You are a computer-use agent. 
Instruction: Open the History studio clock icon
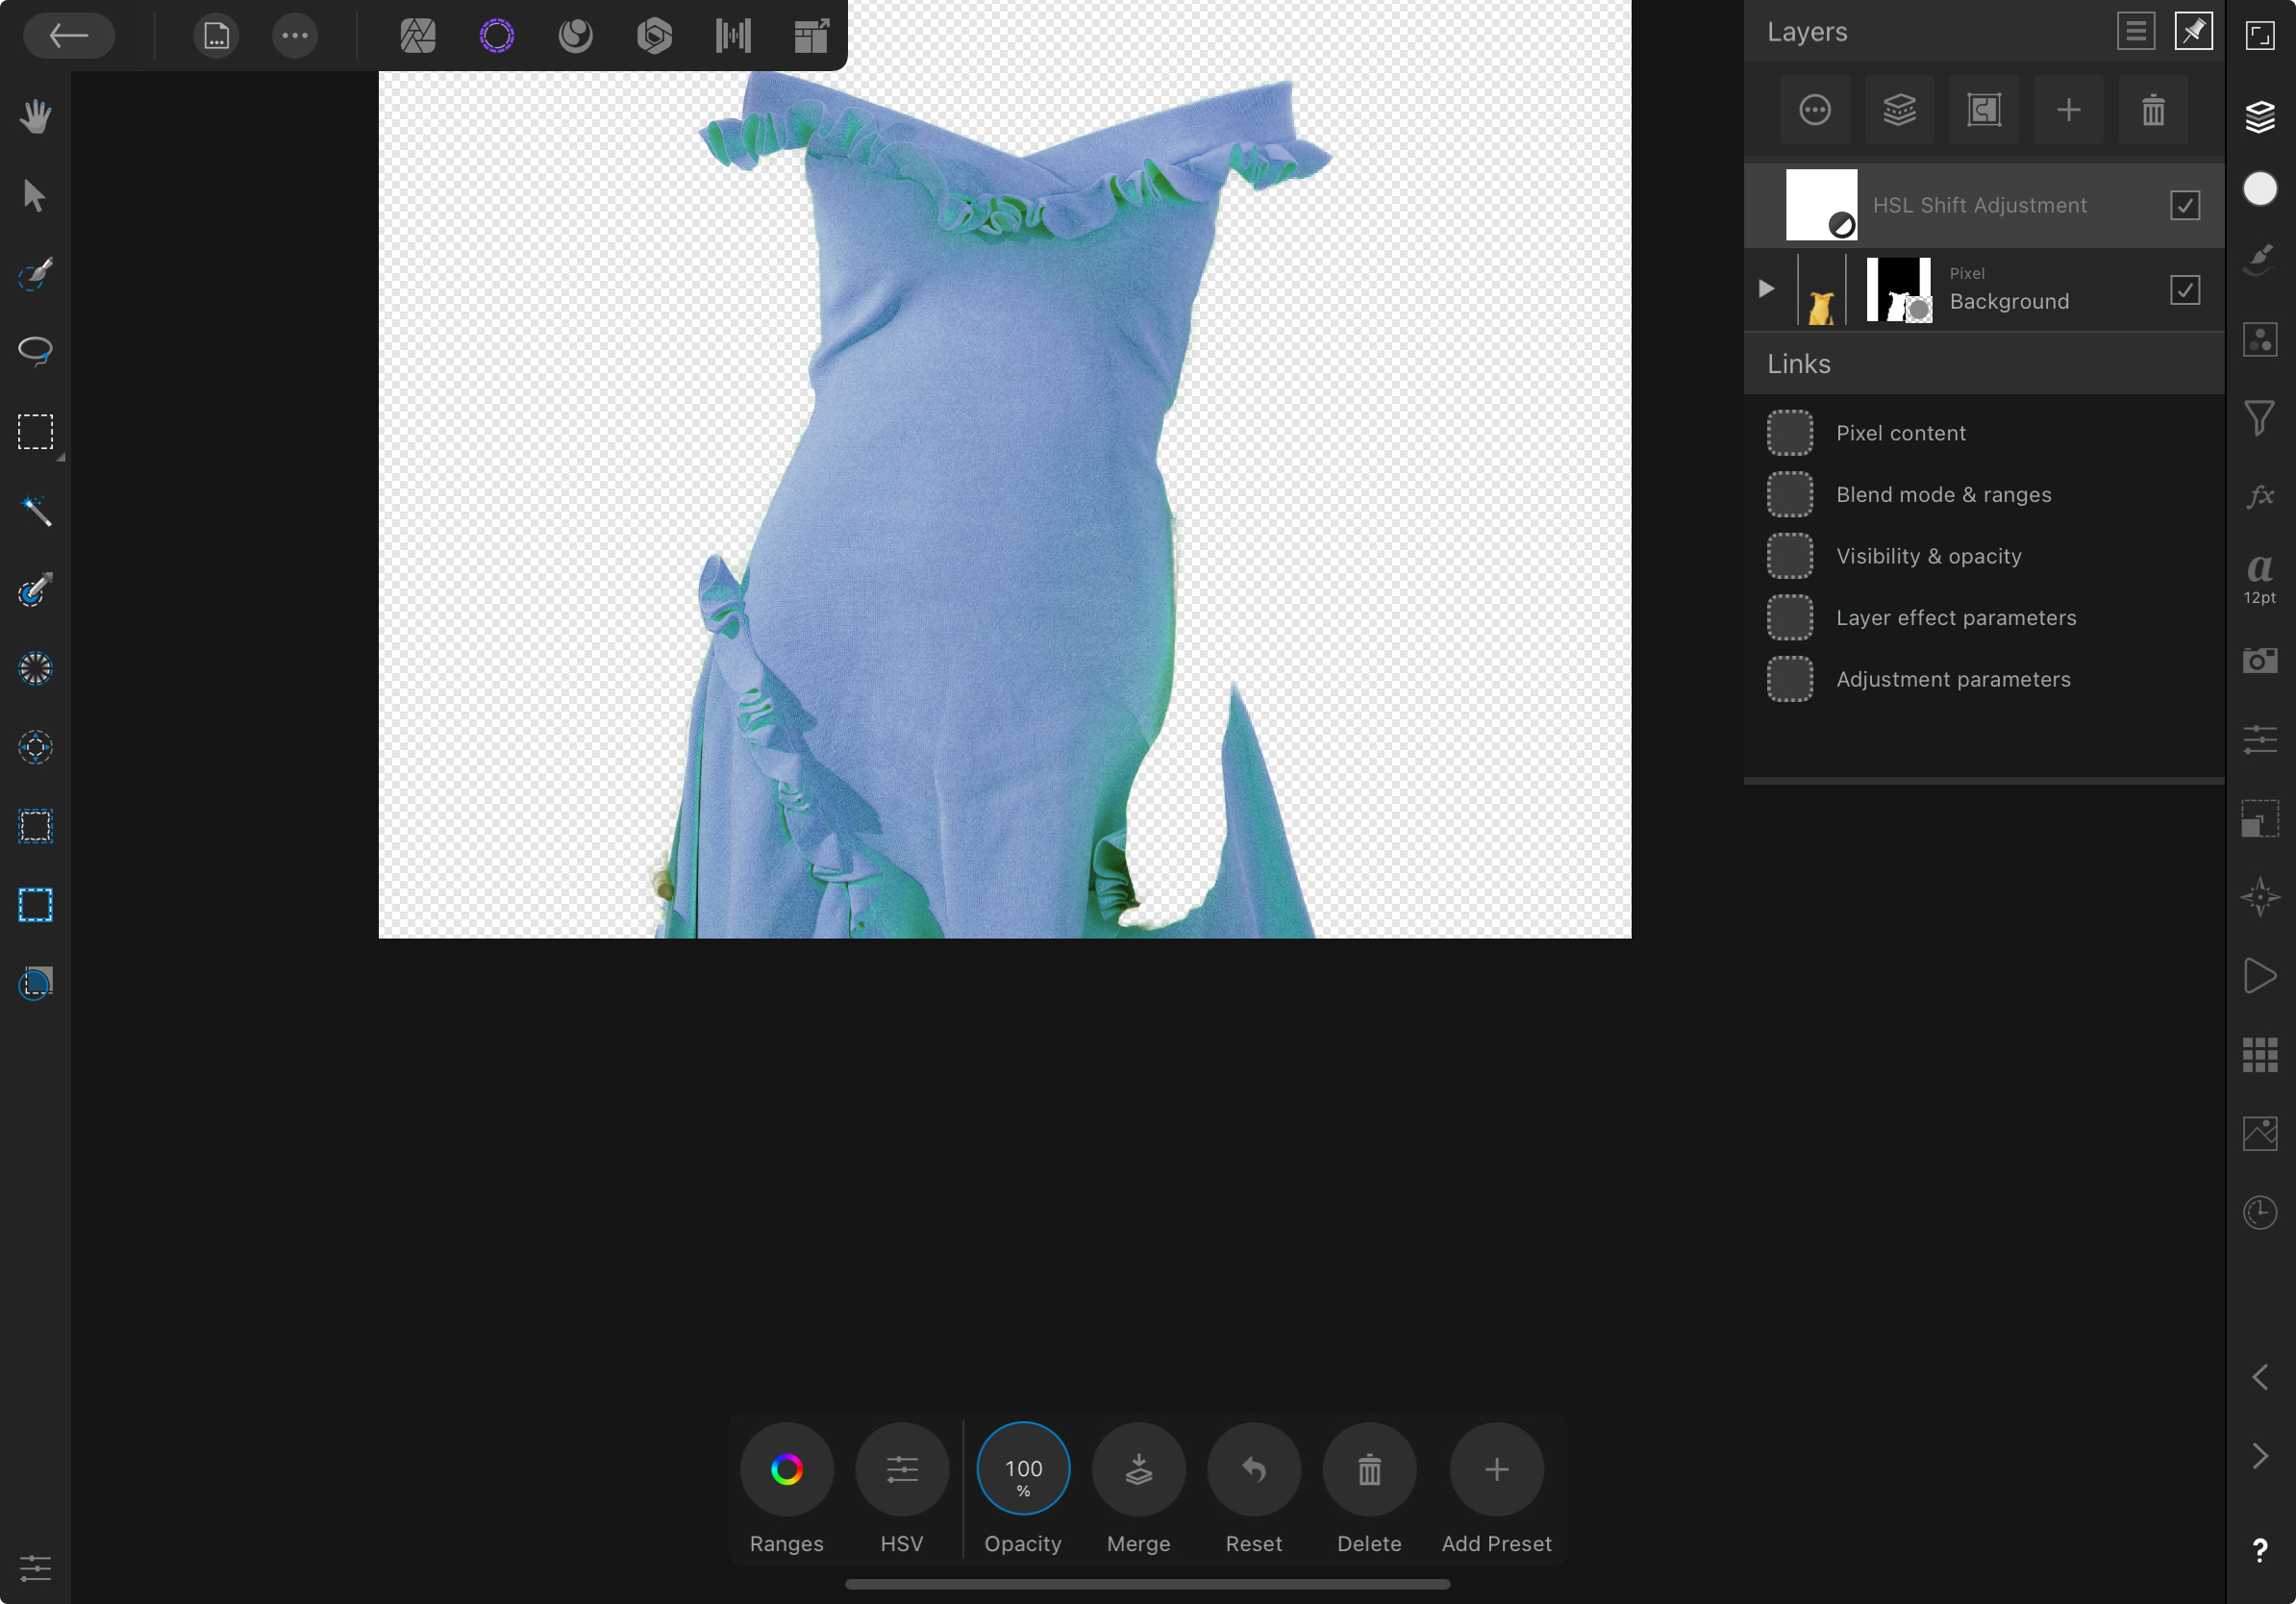(2260, 1212)
